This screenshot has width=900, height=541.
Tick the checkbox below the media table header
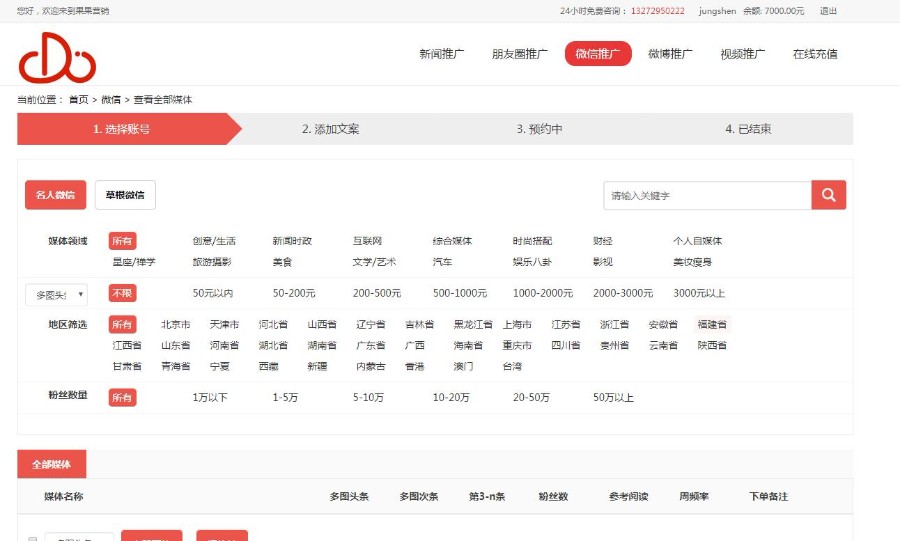pos(32,539)
